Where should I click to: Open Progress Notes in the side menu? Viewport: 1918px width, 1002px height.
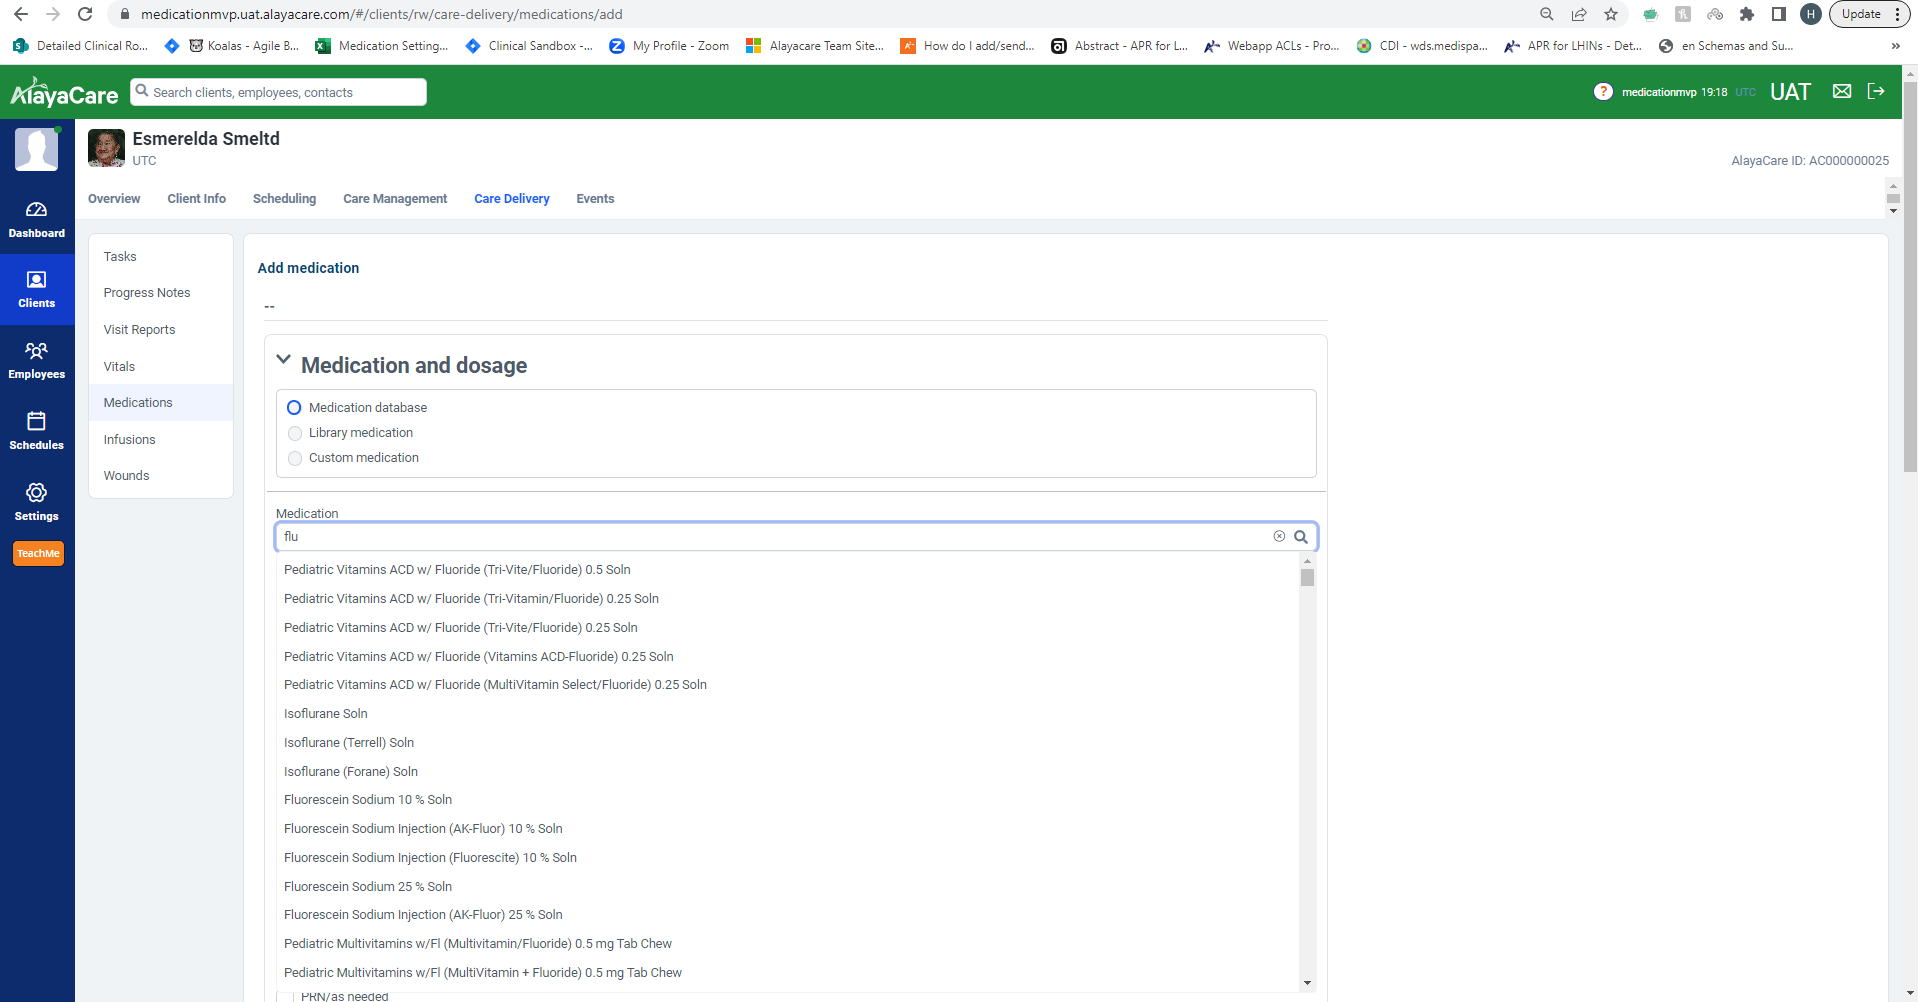[x=147, y=293]
